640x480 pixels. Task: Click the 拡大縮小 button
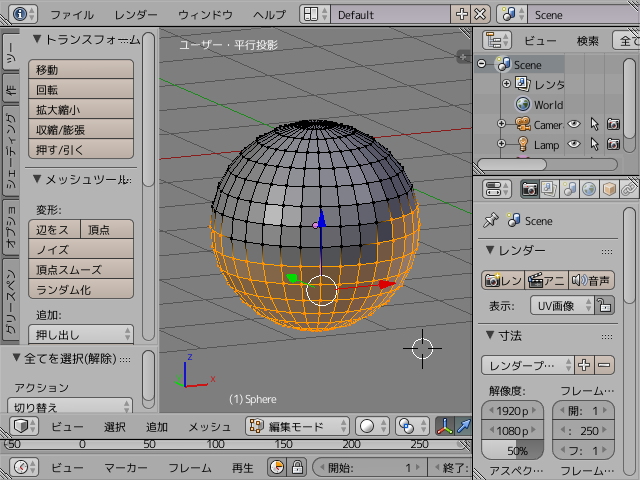click(81, 109)
